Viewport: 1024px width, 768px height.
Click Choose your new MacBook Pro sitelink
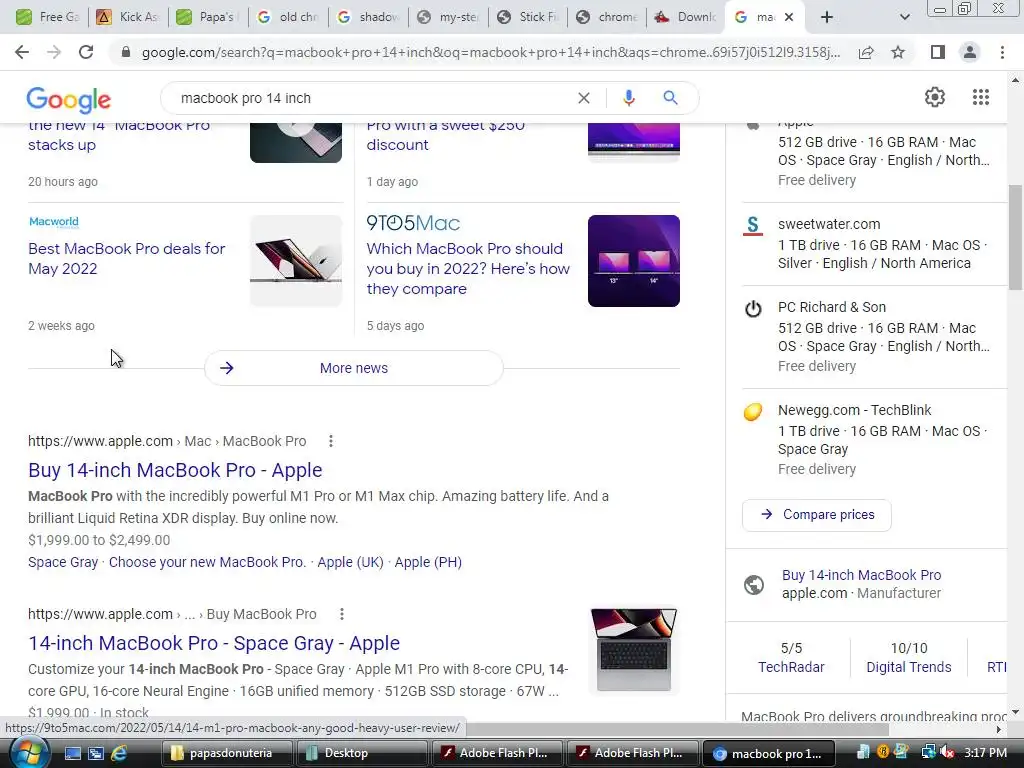tap(207, 562)
